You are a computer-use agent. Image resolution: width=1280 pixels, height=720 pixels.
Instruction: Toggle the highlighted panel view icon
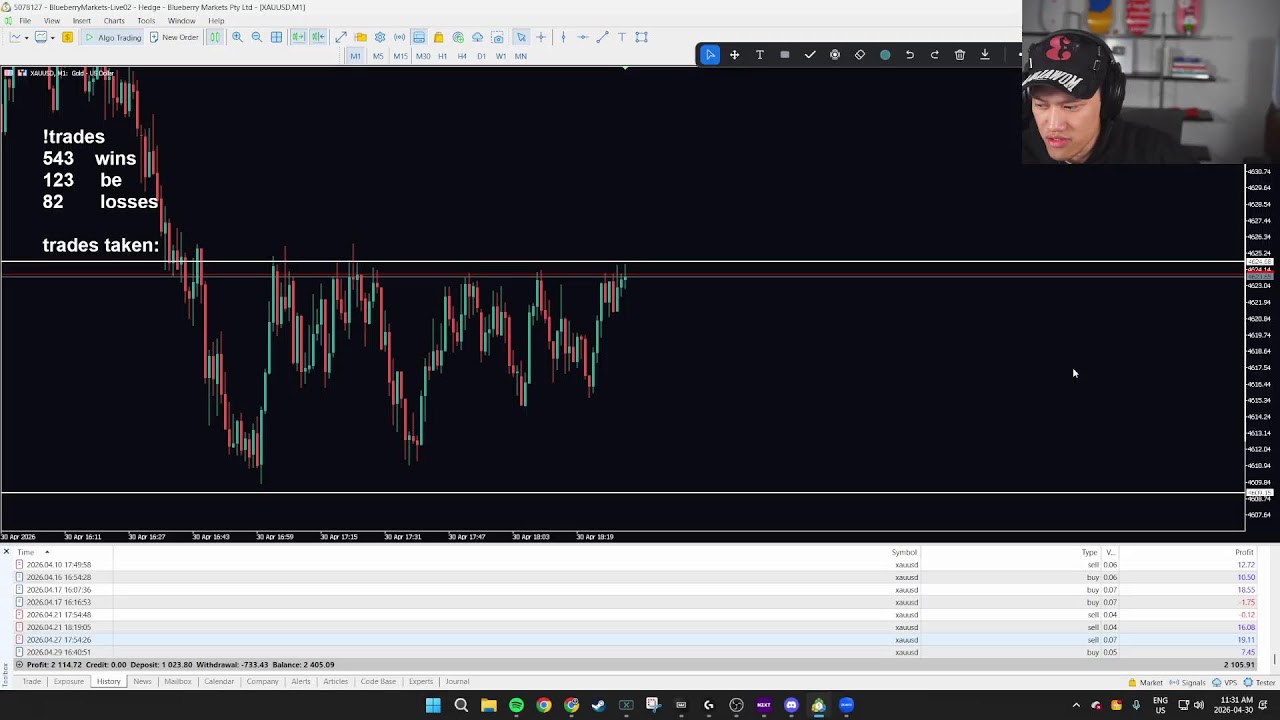coord(419,37)
